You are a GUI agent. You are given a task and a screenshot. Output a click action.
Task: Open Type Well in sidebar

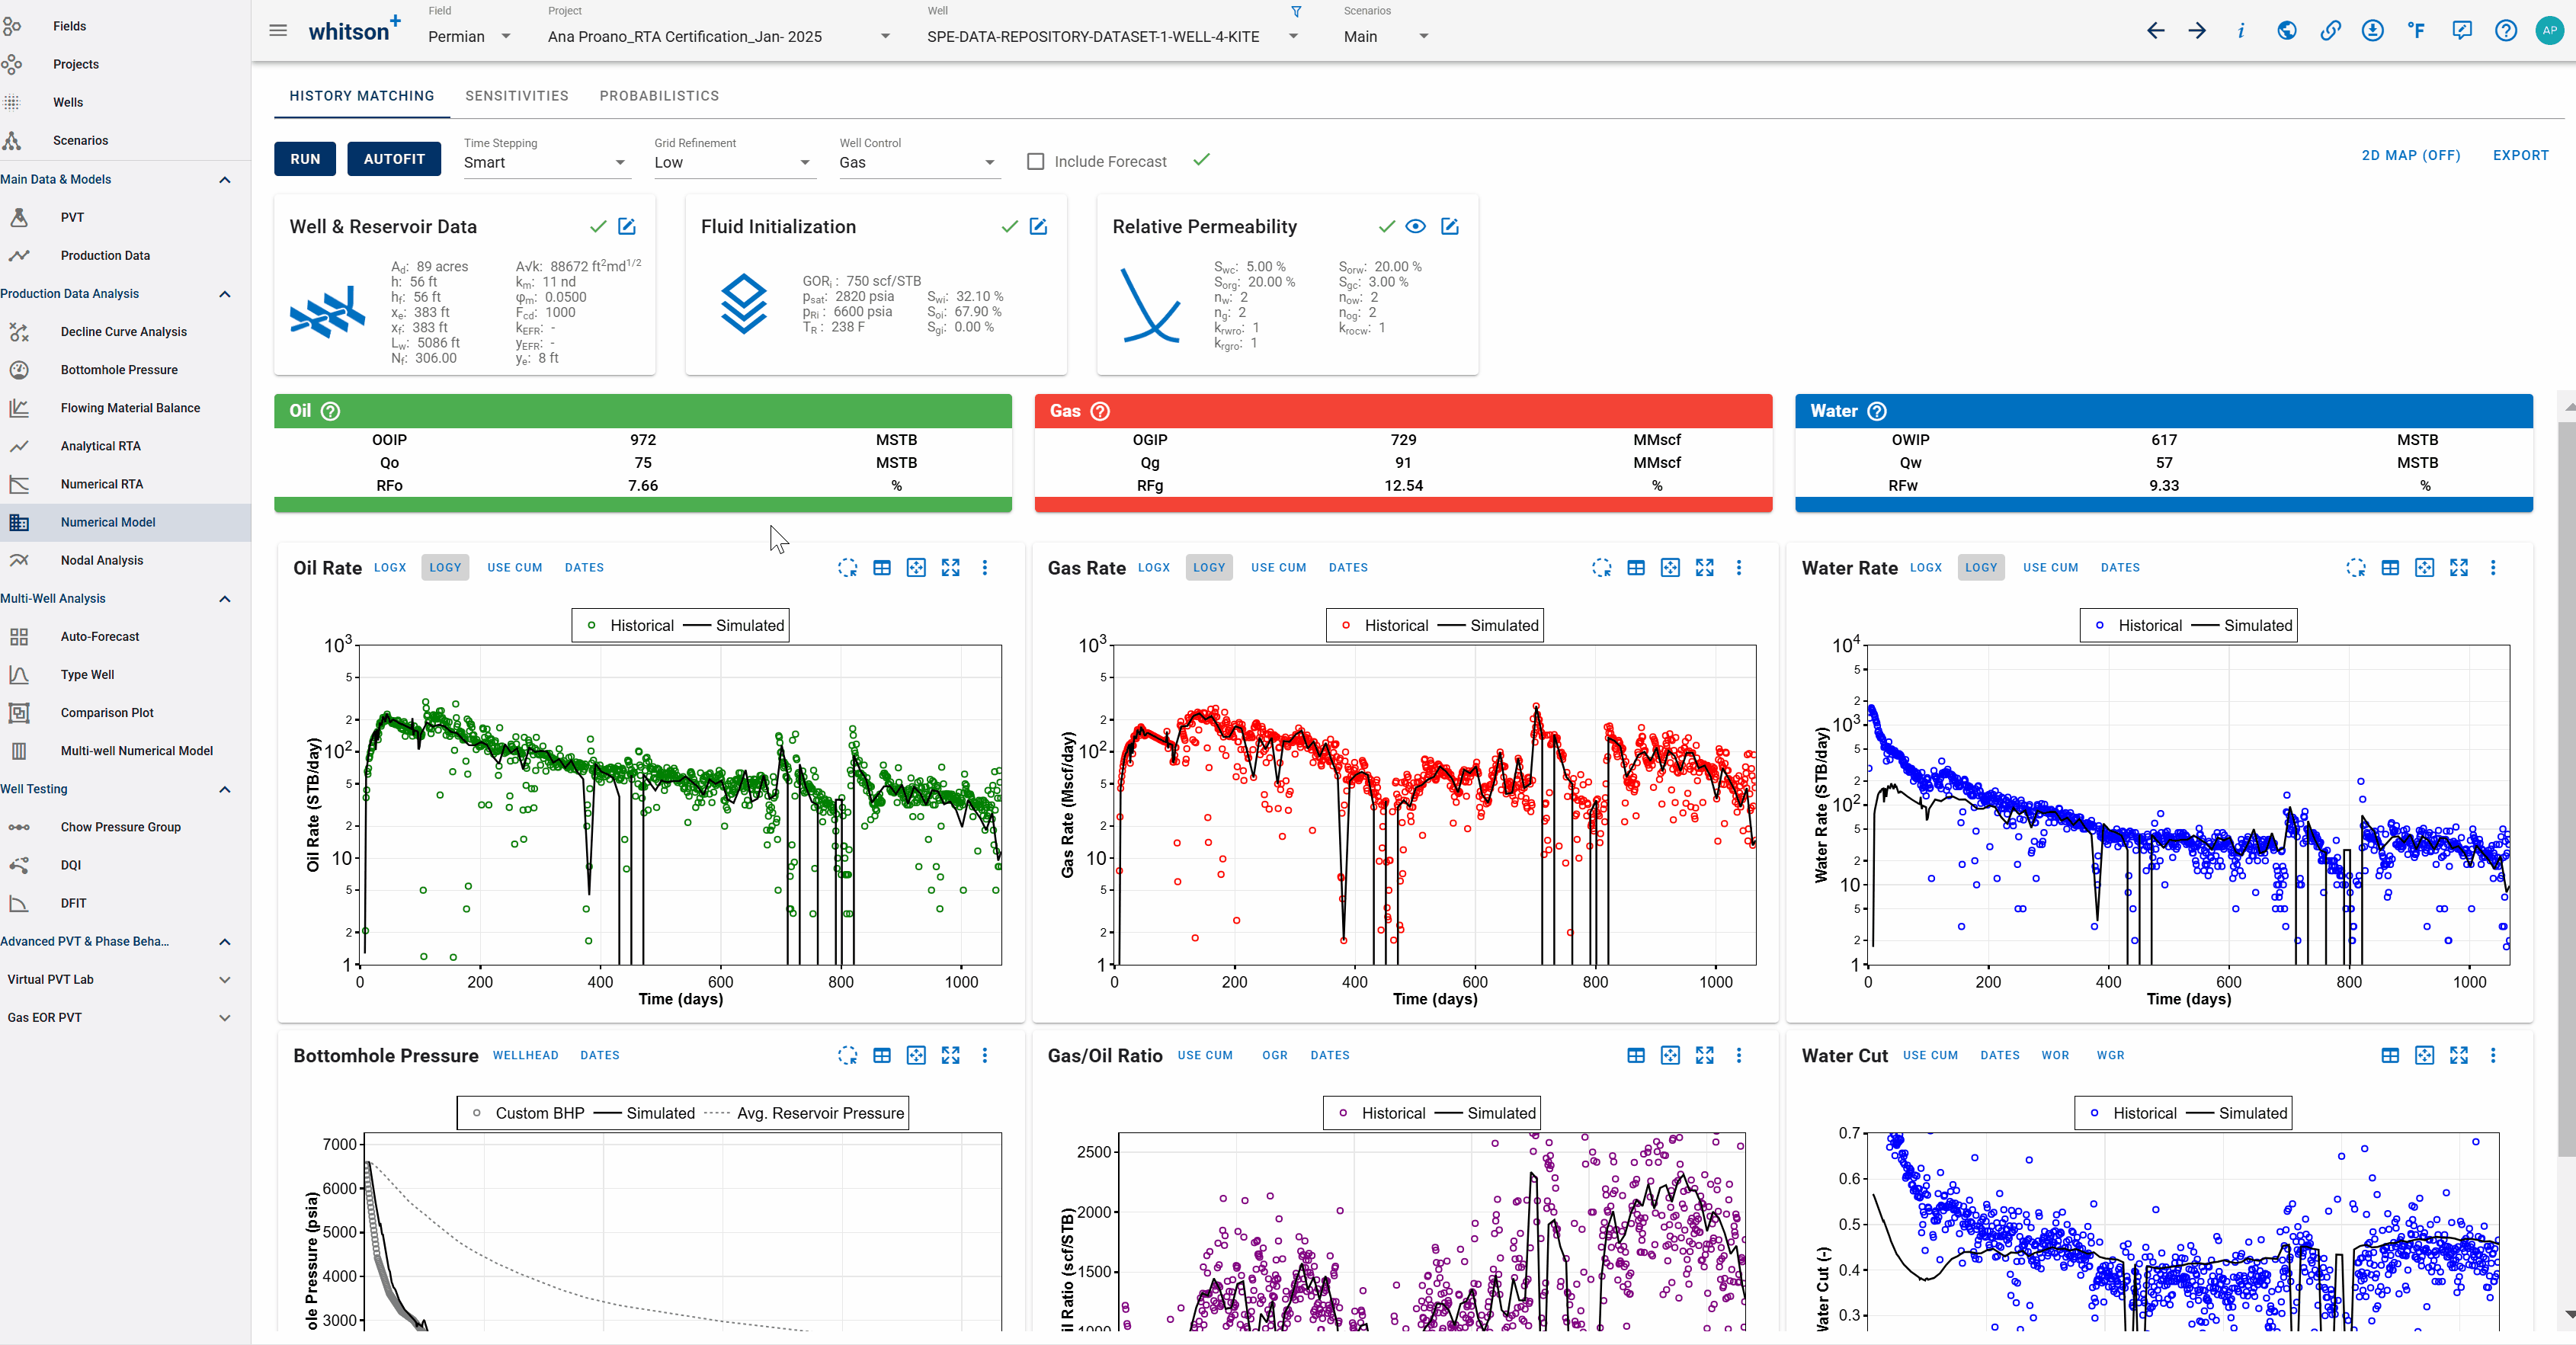[125, 675]
